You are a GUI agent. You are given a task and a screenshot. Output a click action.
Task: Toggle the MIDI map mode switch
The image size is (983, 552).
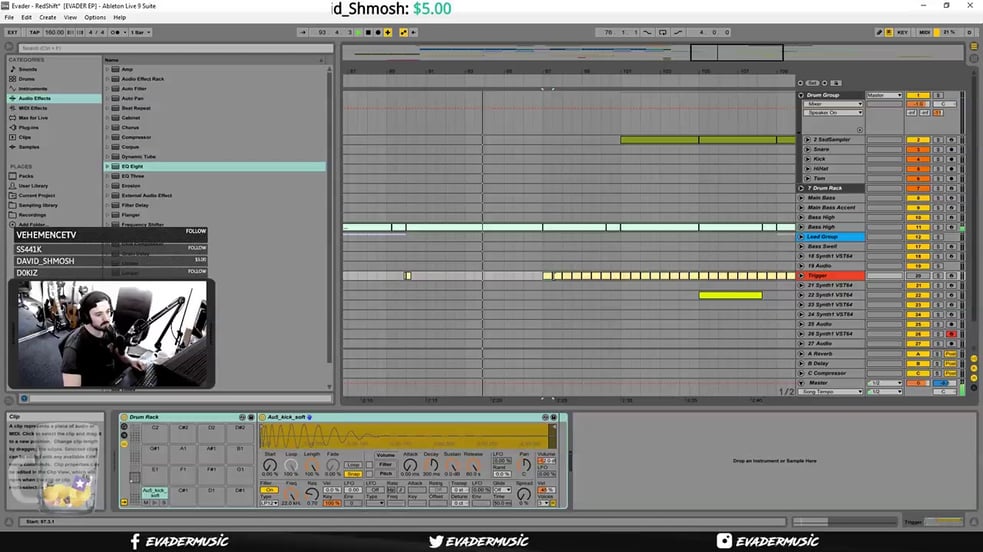[x=925, y=33]
